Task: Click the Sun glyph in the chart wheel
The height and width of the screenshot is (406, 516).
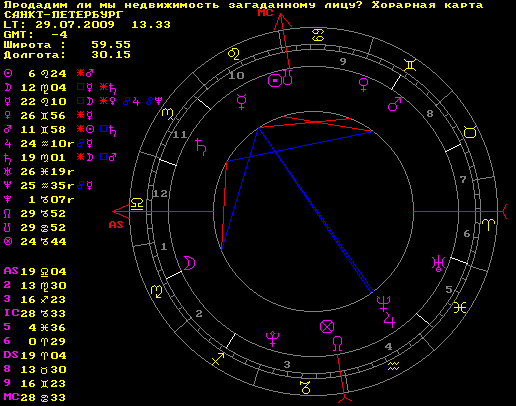Action: click(x=275, y=81)
